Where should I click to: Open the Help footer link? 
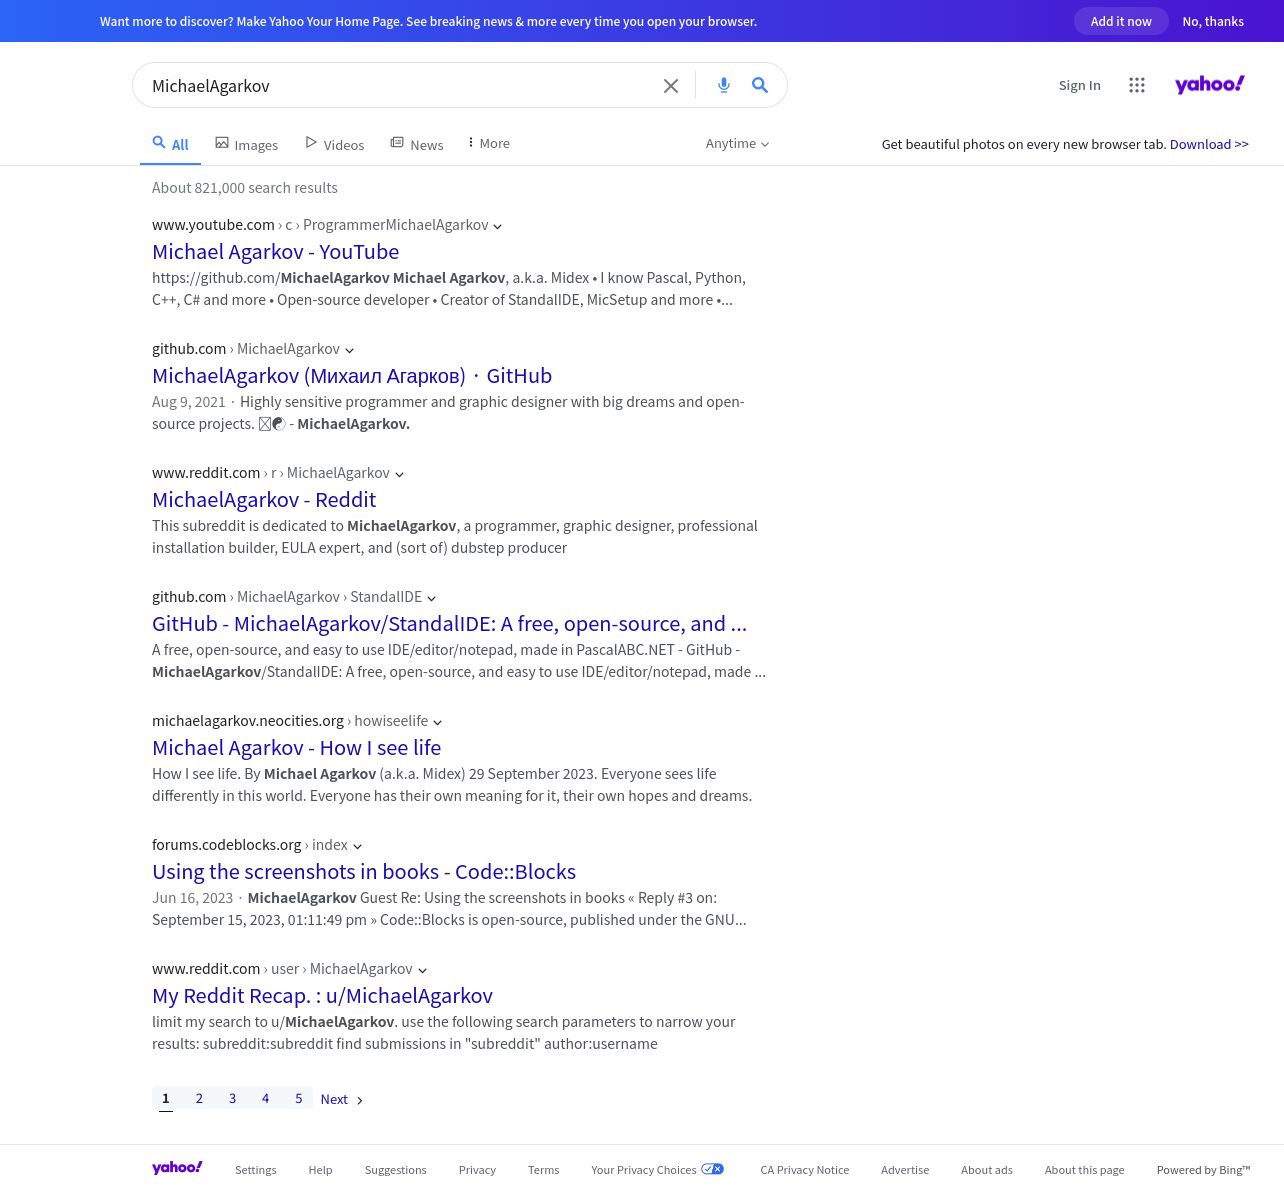[x=320, y=1170]
